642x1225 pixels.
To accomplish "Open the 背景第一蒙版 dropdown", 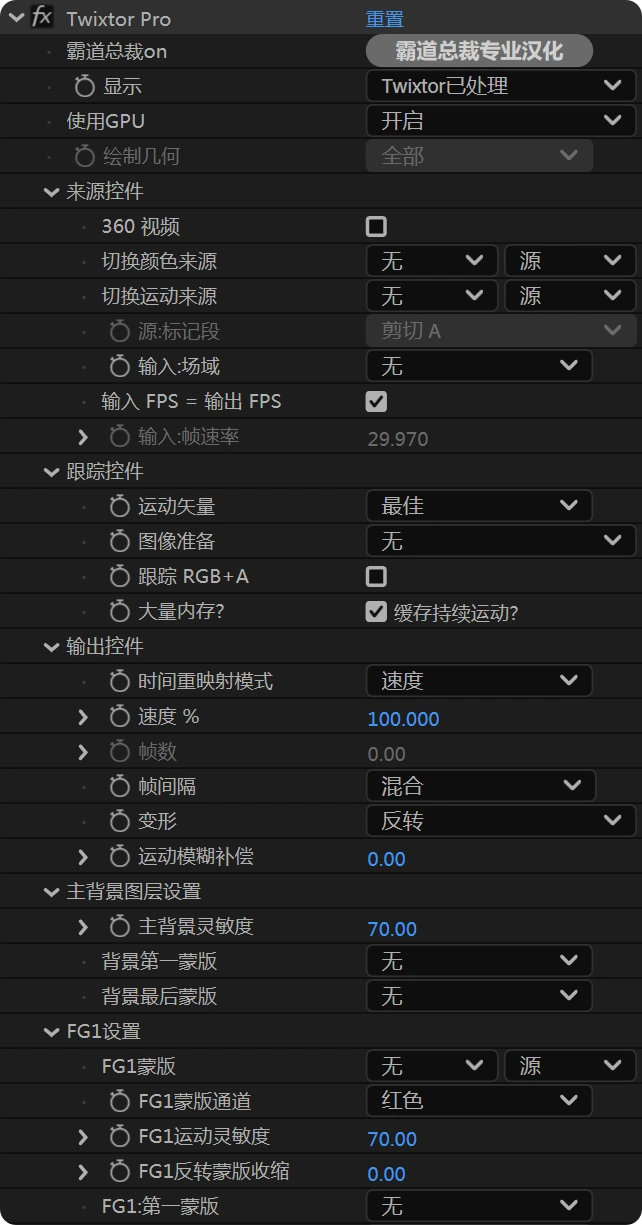I will tap(479, 961).
